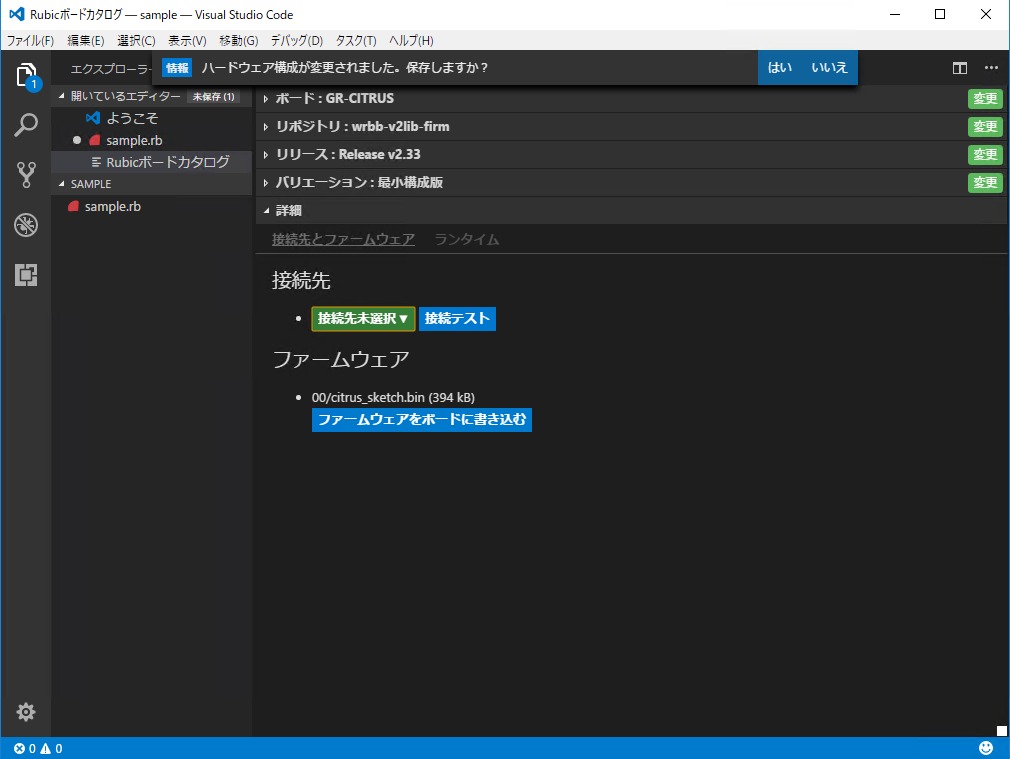Open the Manage gear settings icon

(x=26, y=712)
